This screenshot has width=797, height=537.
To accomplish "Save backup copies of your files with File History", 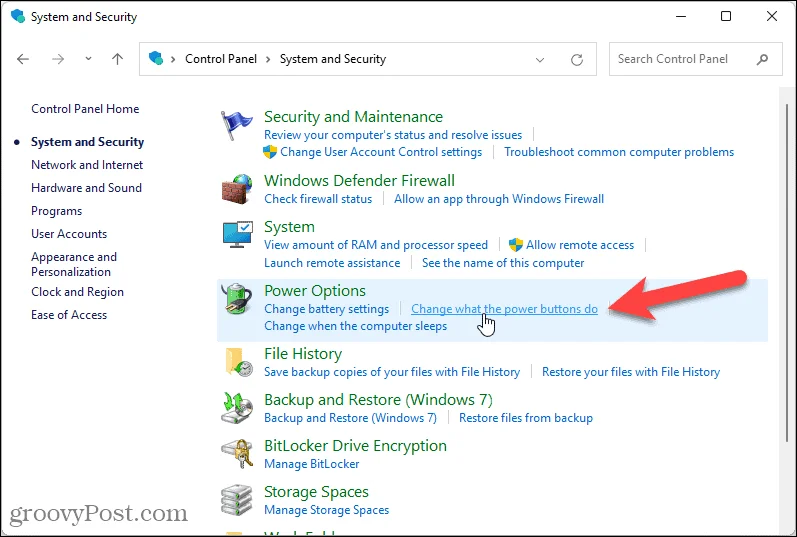I will (x=392, y=372).
